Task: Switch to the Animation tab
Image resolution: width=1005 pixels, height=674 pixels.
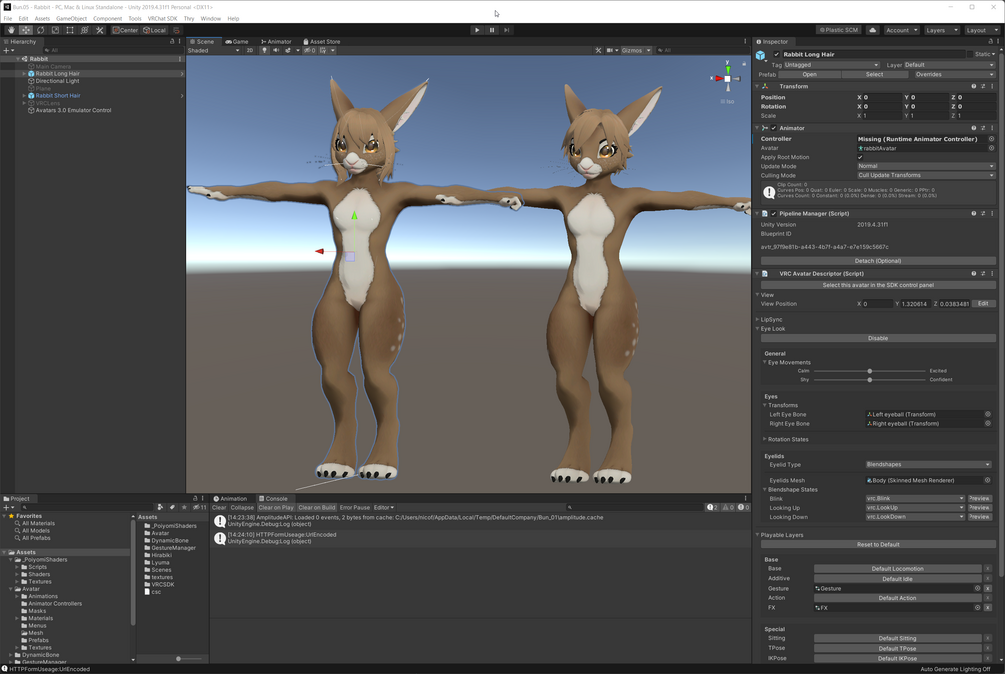Action: 230,498
